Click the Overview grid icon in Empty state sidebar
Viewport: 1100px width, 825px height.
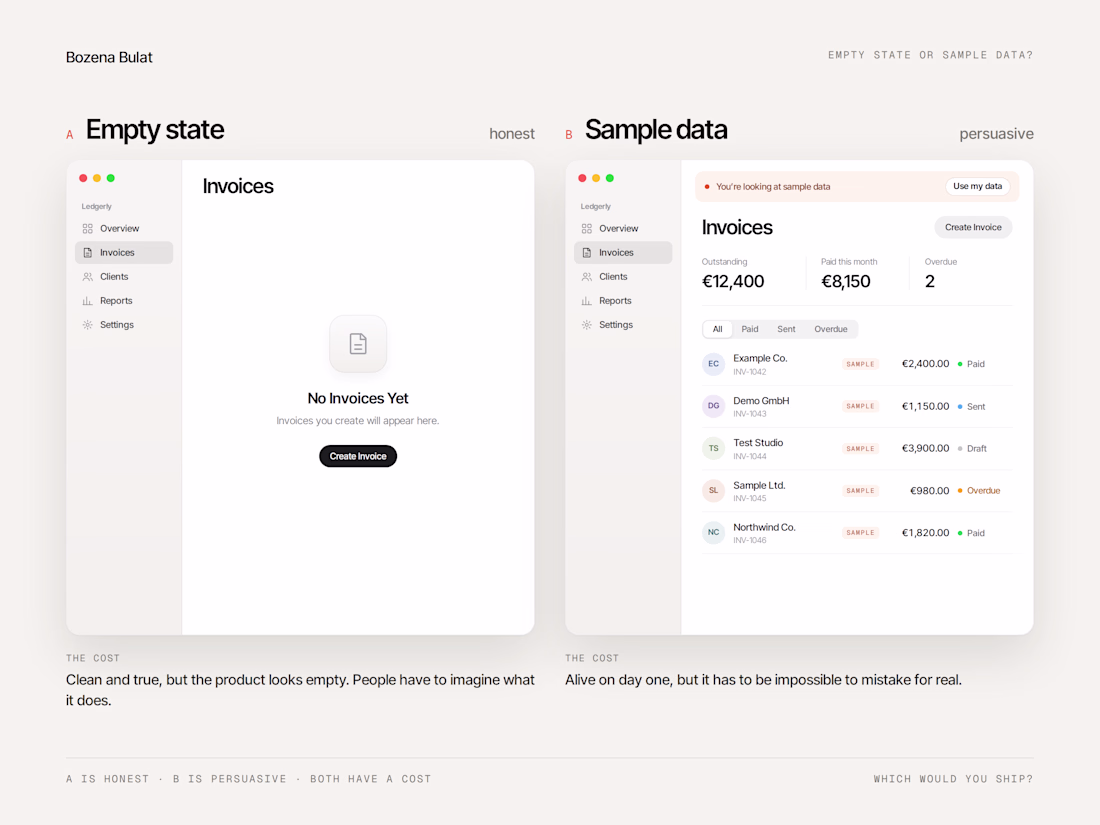(88, 229)
